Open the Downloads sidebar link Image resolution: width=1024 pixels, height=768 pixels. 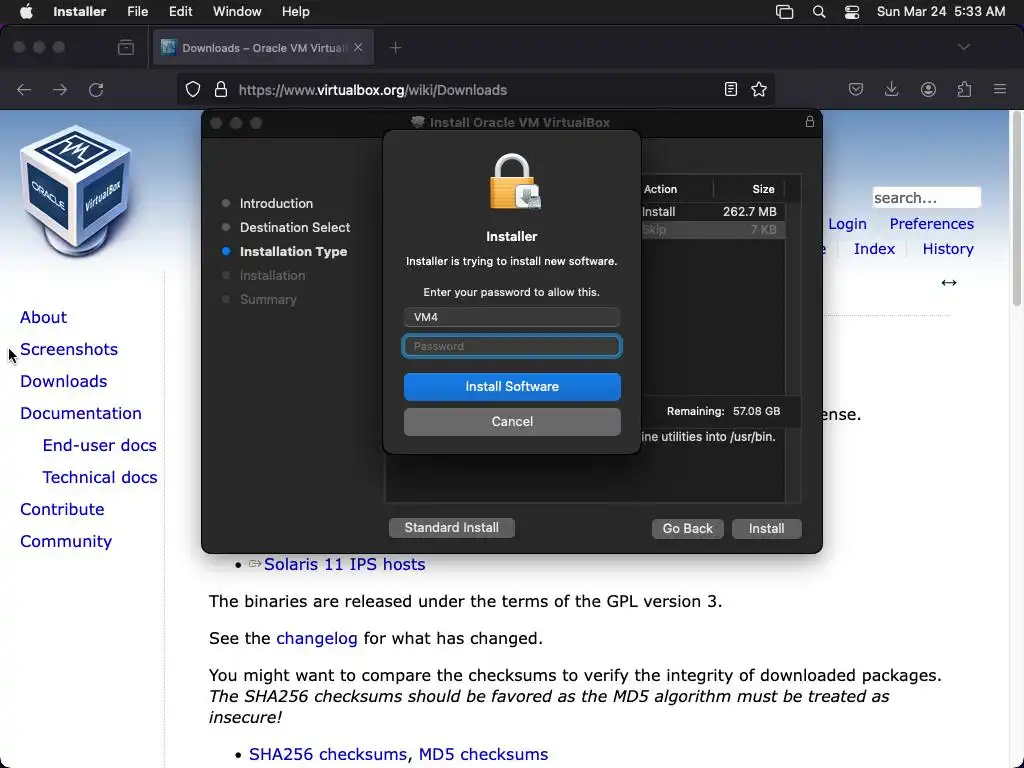point(63,381)
